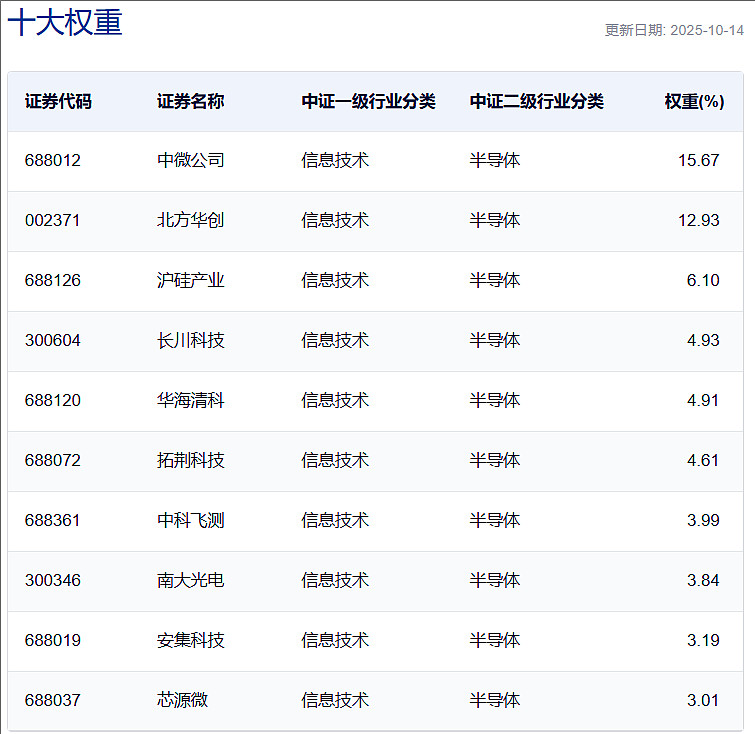Image resolution: width=755 pixels, height=734 pixels.
Task: Click 半导体 in the 芯源微 row
Action: (495, 700)
